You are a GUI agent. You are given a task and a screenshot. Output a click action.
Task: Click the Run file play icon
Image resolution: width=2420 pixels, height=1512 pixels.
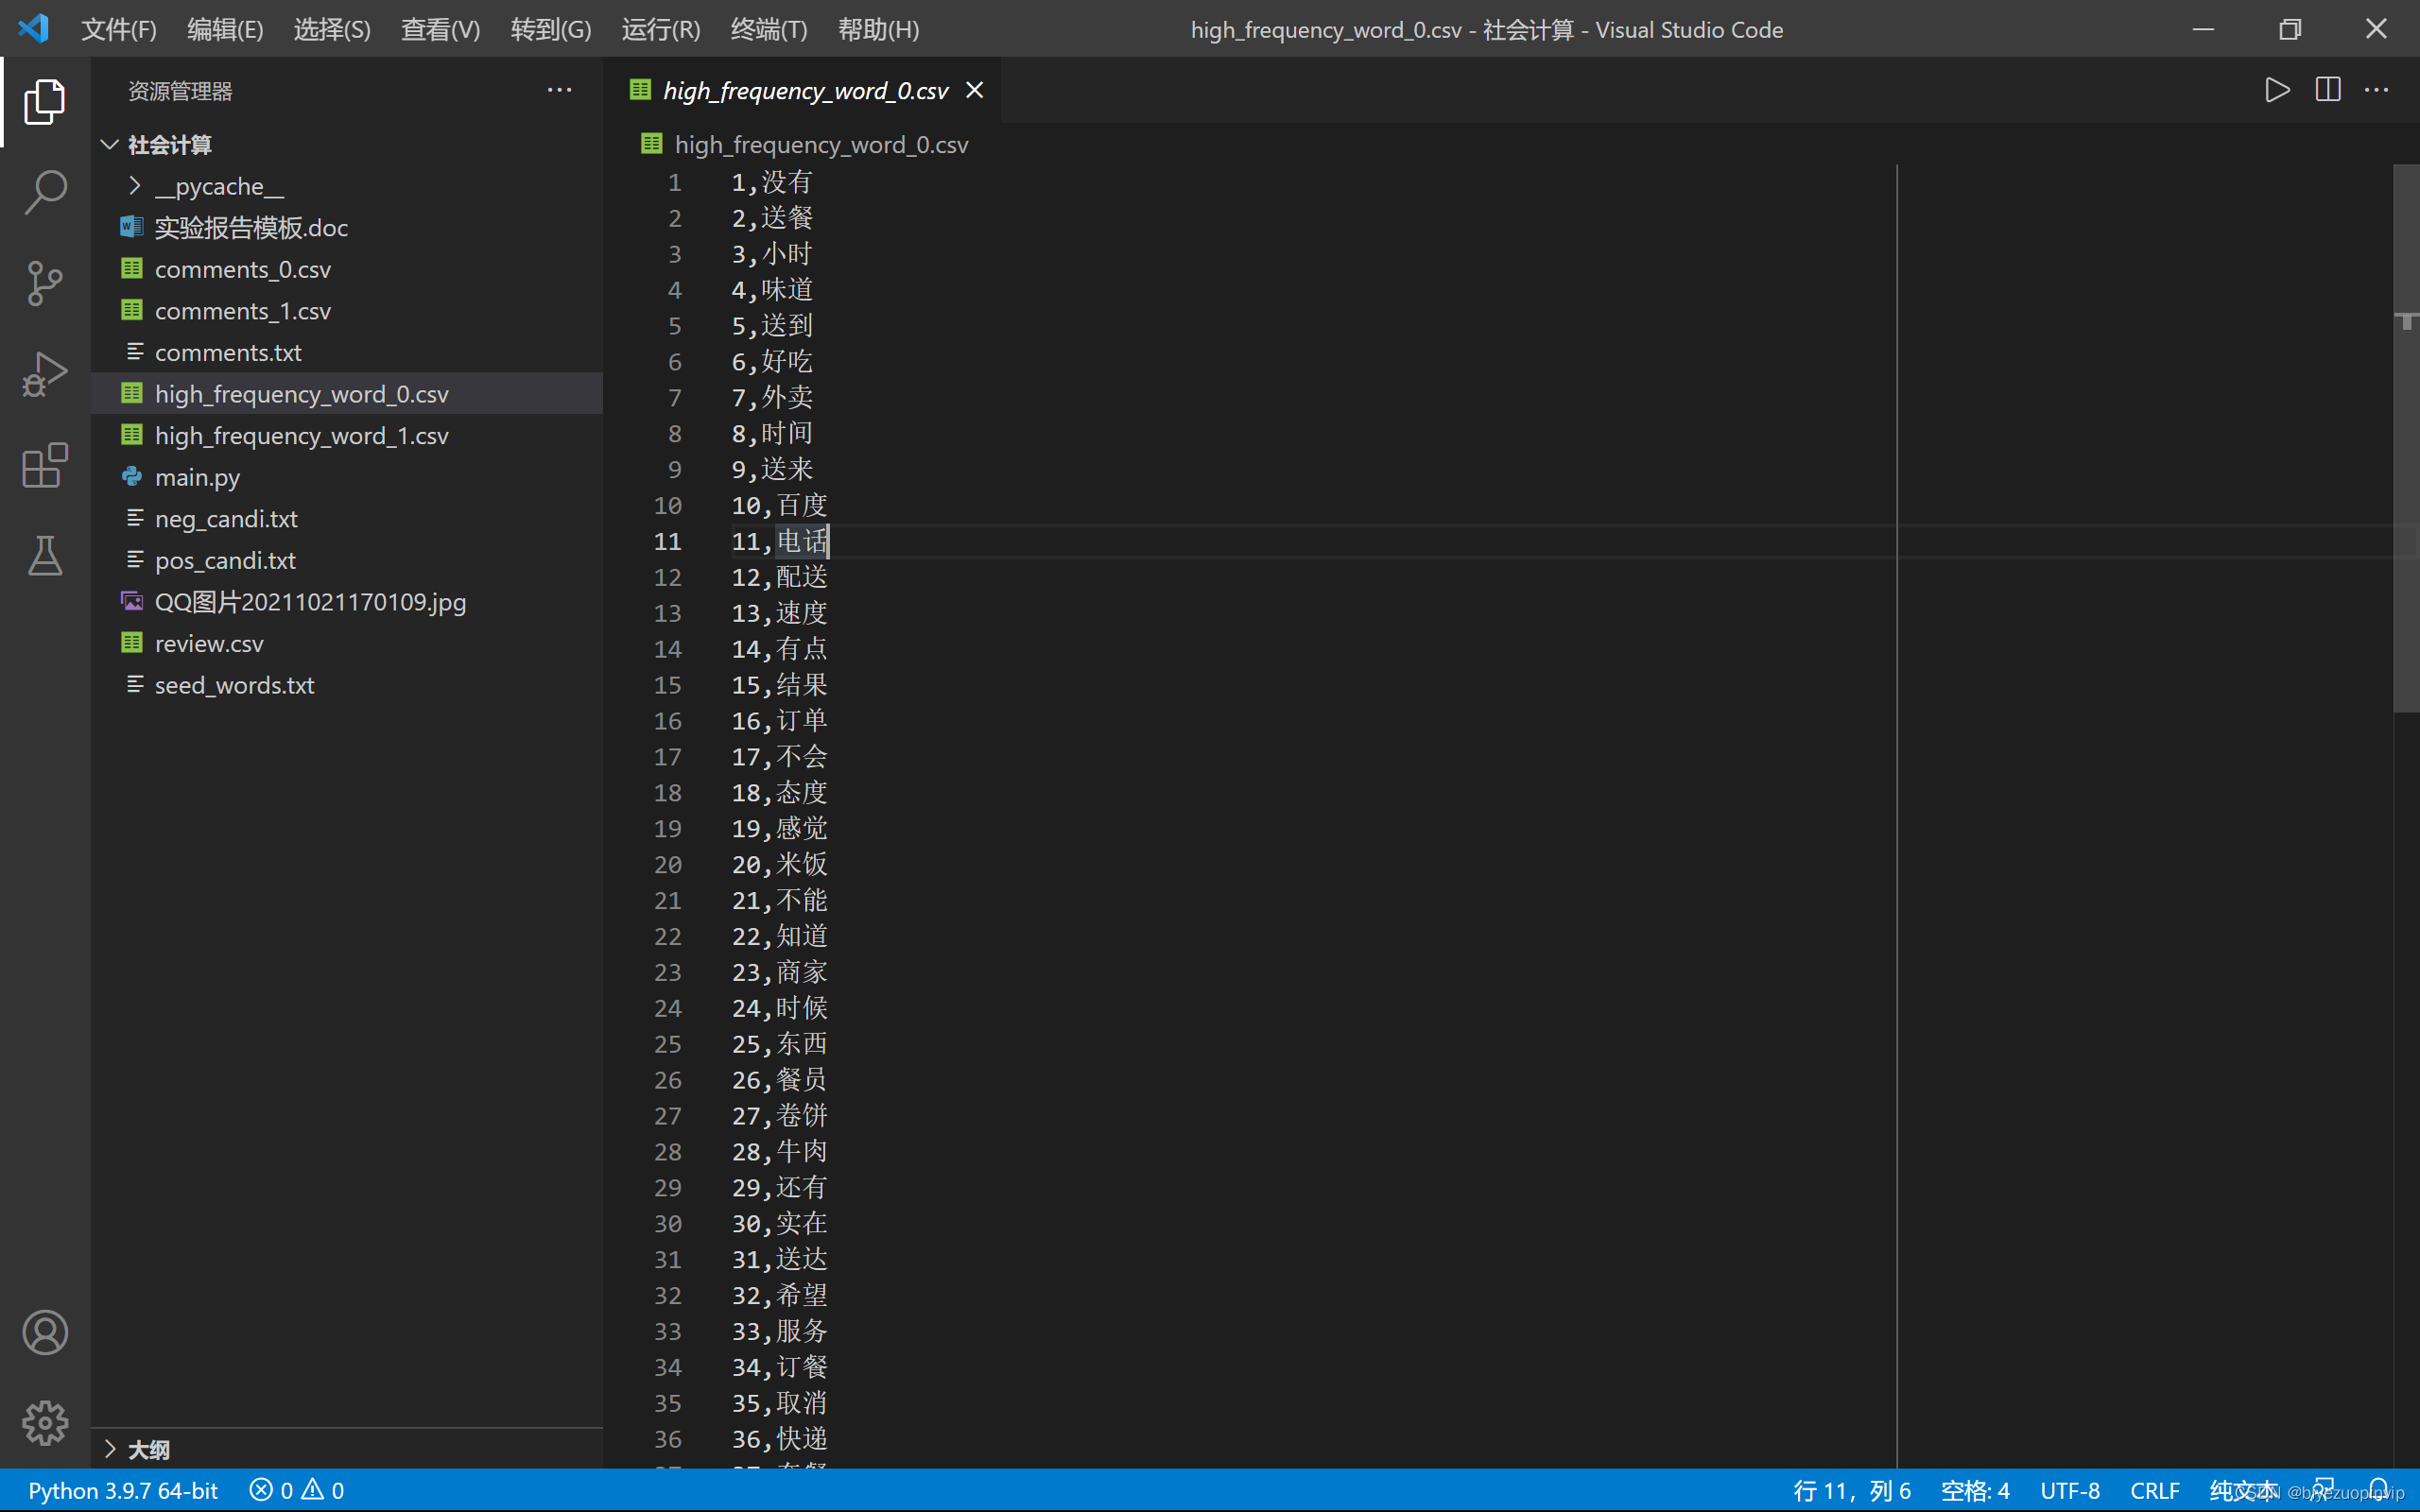pyautogui.click(x=2277, y=90)
